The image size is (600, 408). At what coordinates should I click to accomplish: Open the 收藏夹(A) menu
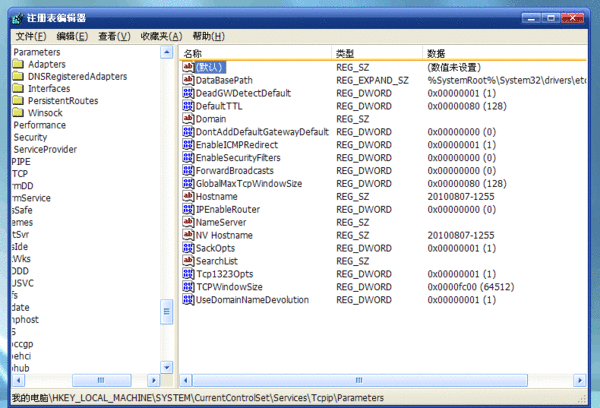(161, 36)
